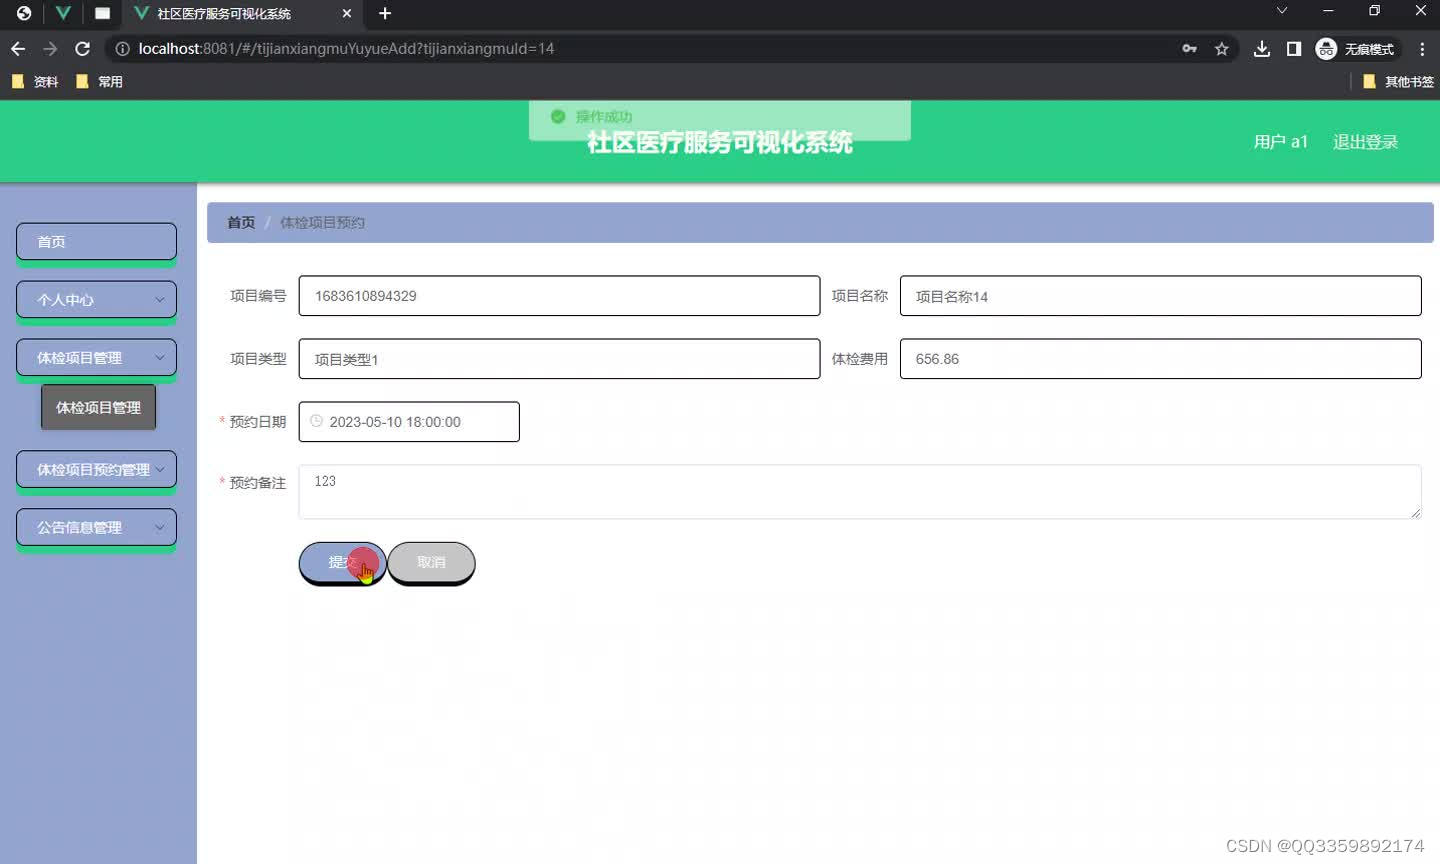1440x864 pixels.
Task: Open the incognito mode profile indicator
Action: (x=1356, y=48)
